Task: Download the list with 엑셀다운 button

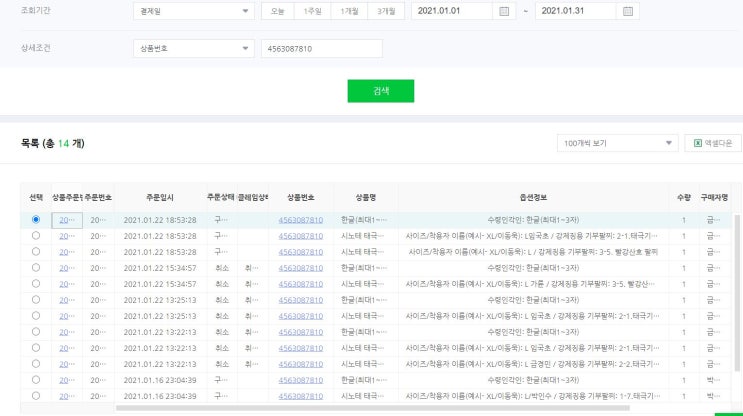Action: (x=713, y=143)
